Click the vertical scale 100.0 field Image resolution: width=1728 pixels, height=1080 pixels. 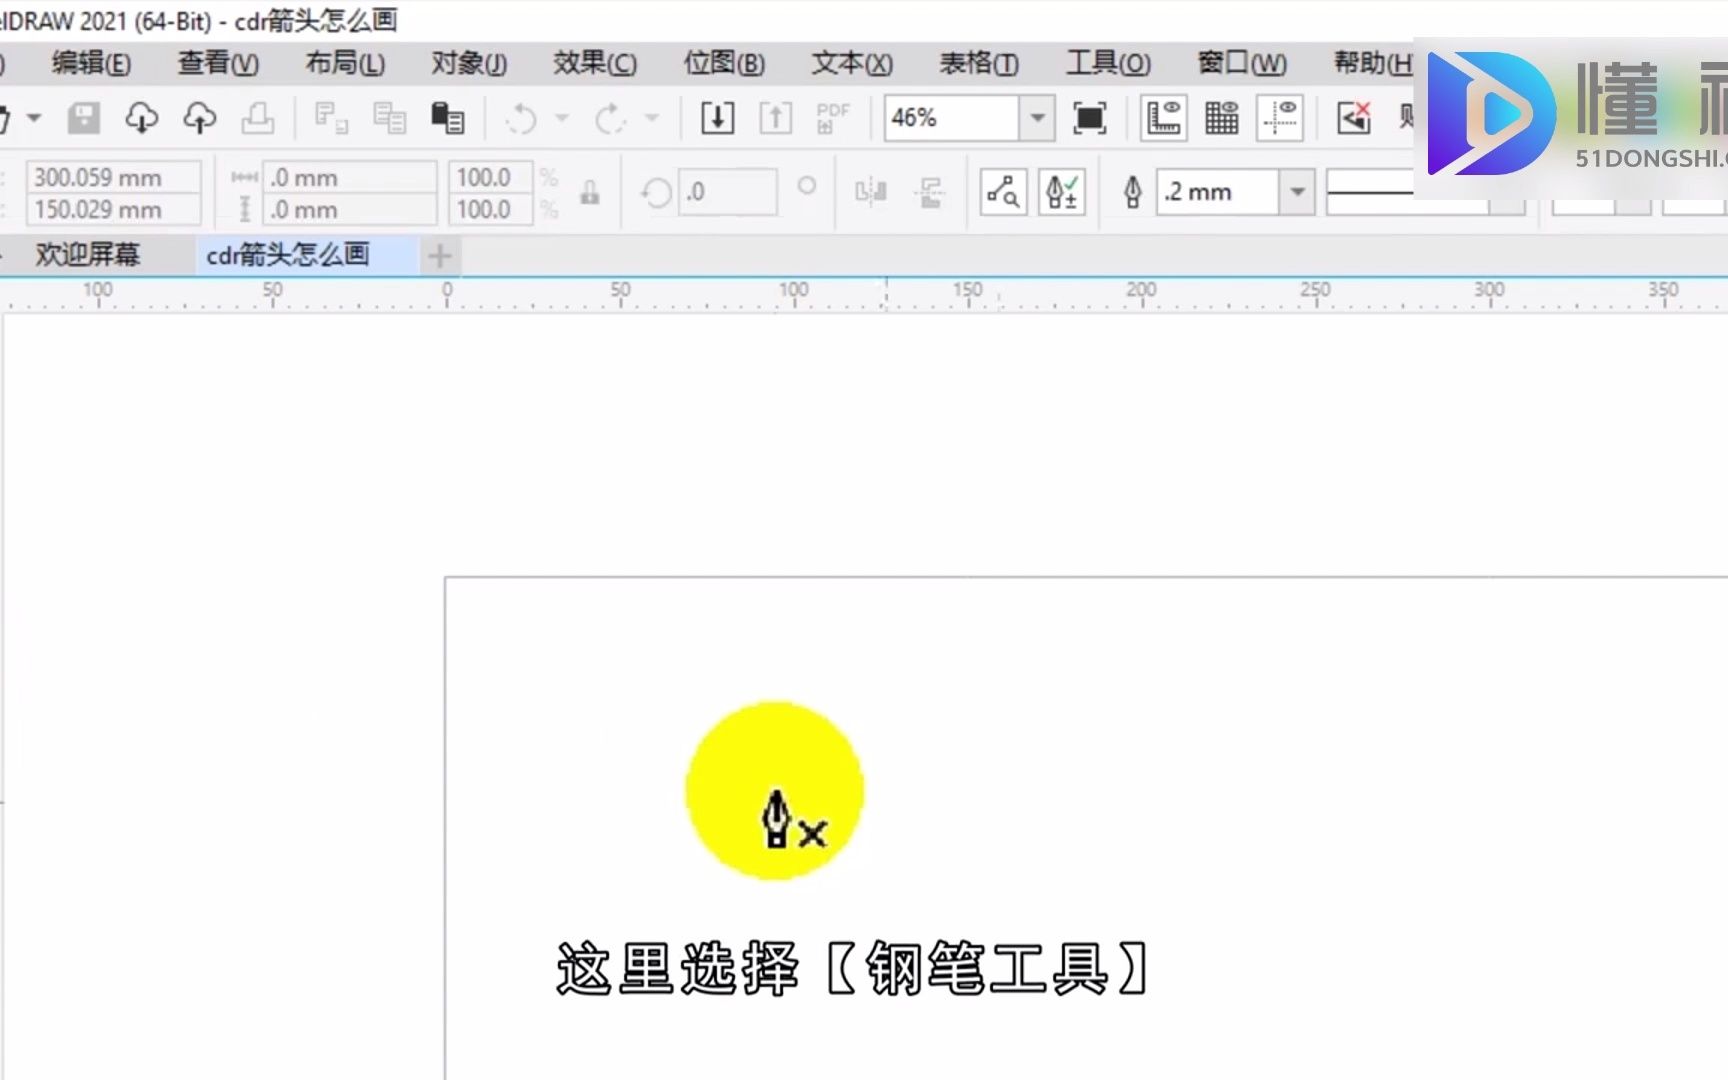(x=490, y=209)
